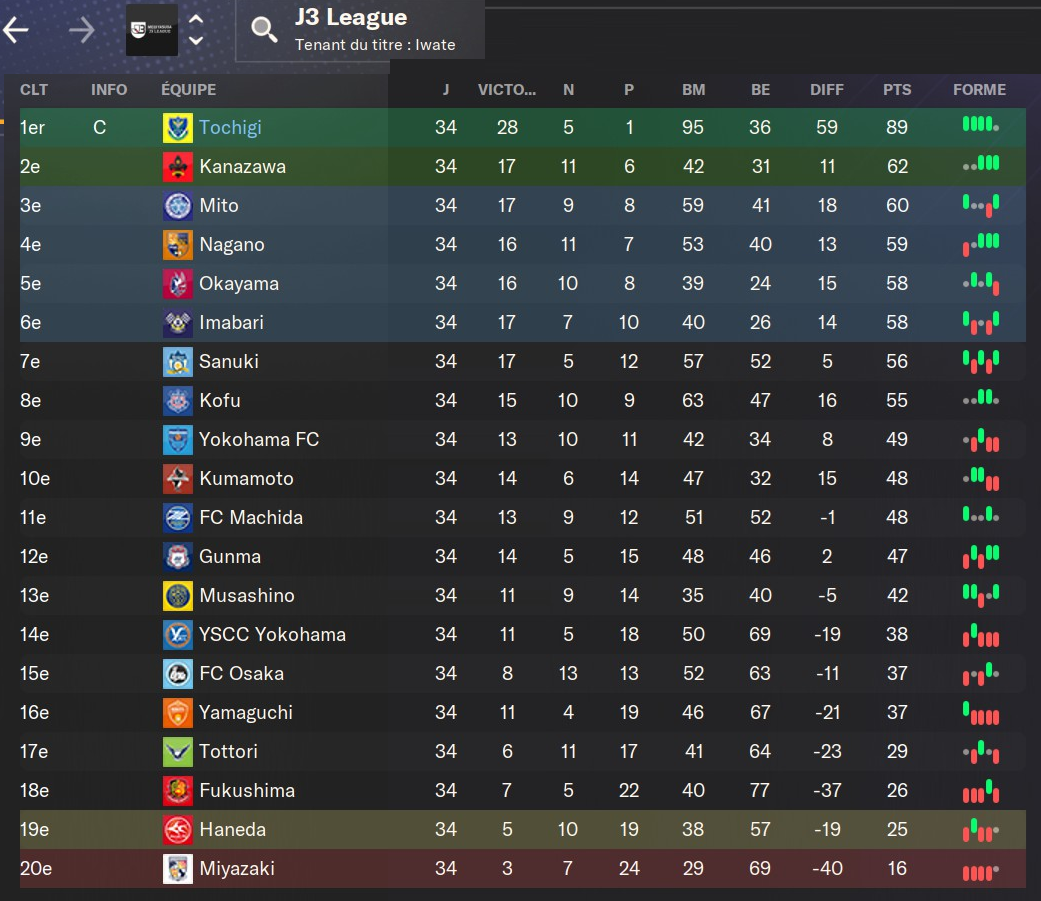Viewport: 1041px width, 901px height.
Task: Sort table by ÉQUIPE column header
Action: (188, 90)
